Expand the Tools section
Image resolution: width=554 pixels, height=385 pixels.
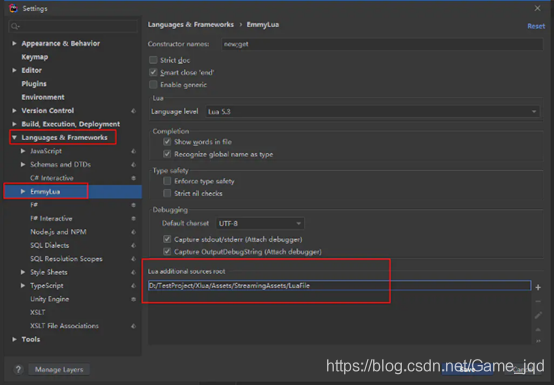pyautogui.click(x=14, y=339)
